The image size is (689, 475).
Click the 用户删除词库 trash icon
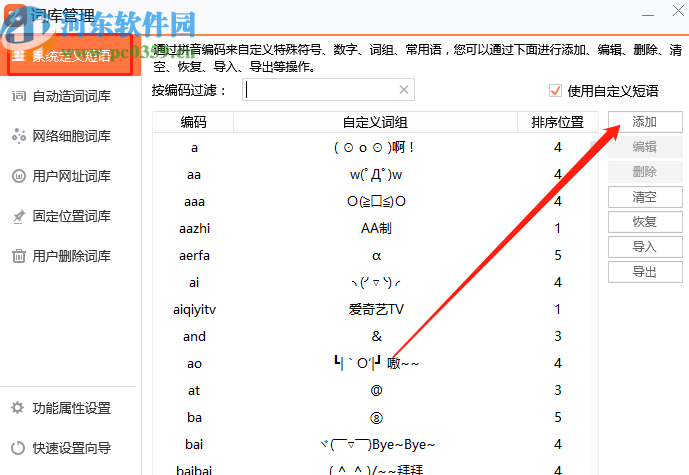click(x=19, y=256)
